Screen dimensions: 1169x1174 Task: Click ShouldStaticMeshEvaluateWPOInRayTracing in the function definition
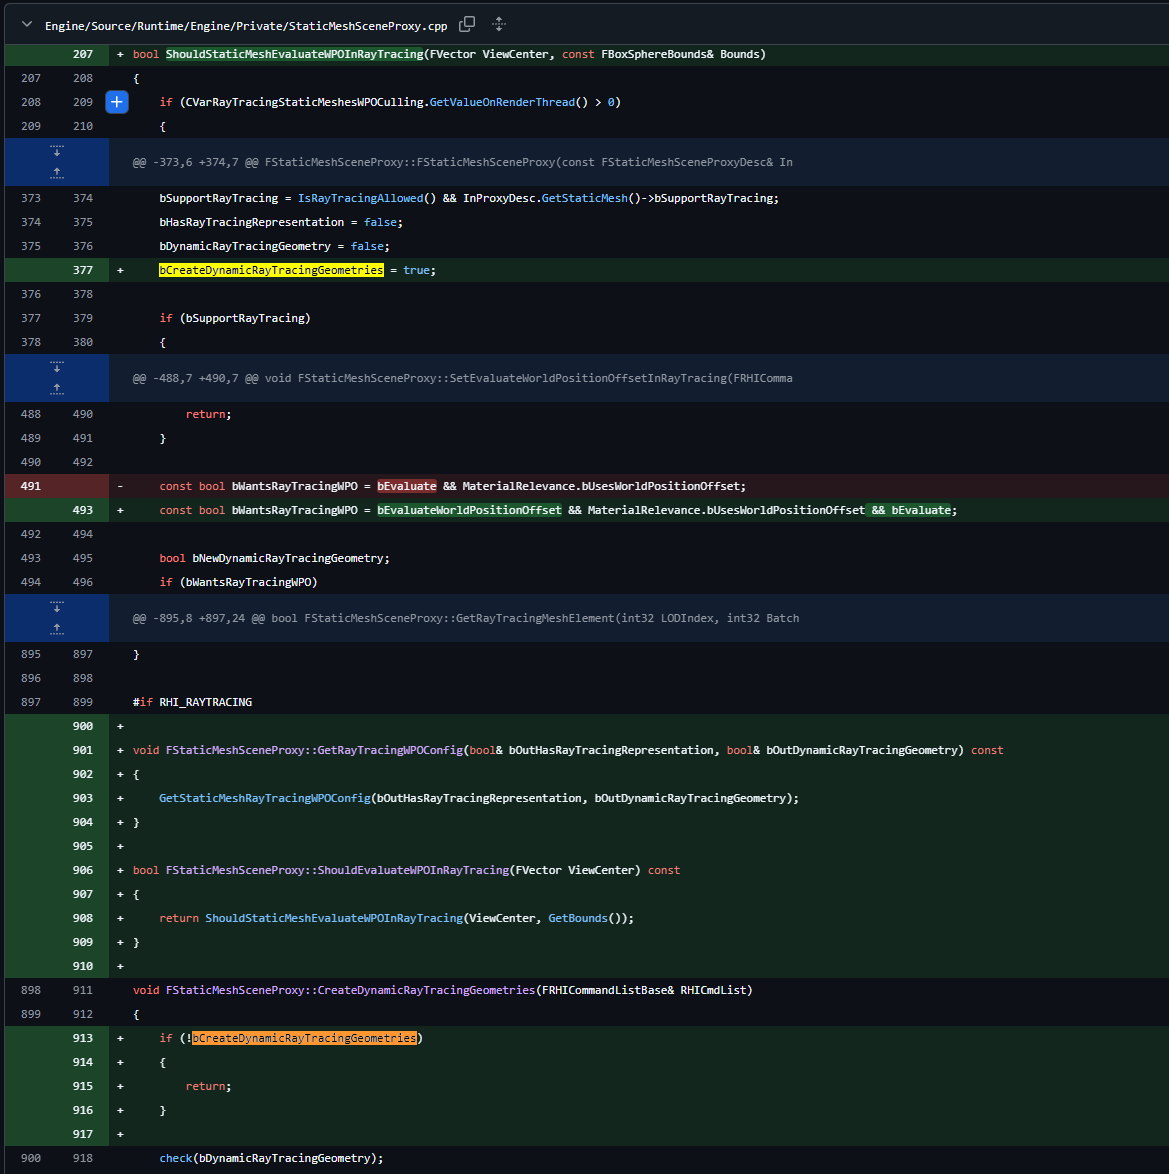click(x=294, y=54)
